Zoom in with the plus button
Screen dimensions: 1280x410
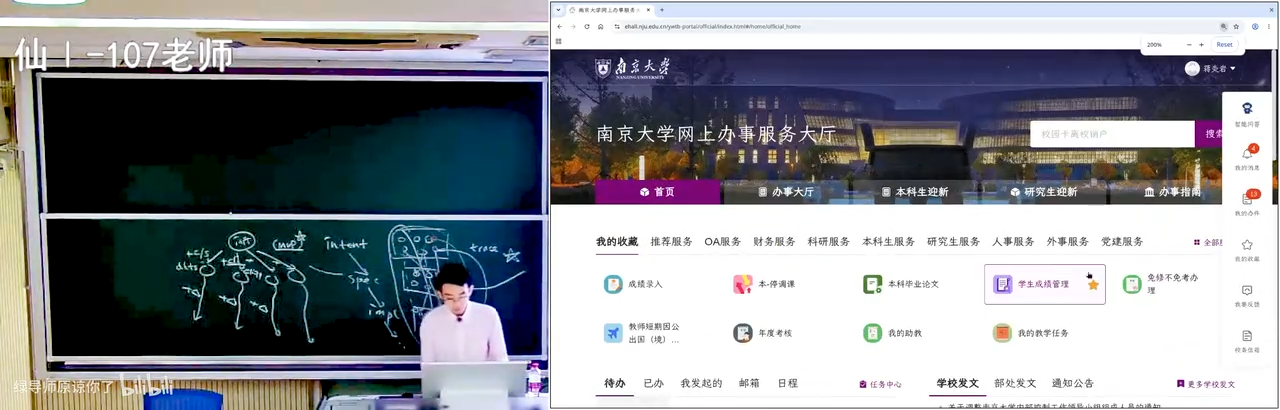click(x=1201, y=45)
